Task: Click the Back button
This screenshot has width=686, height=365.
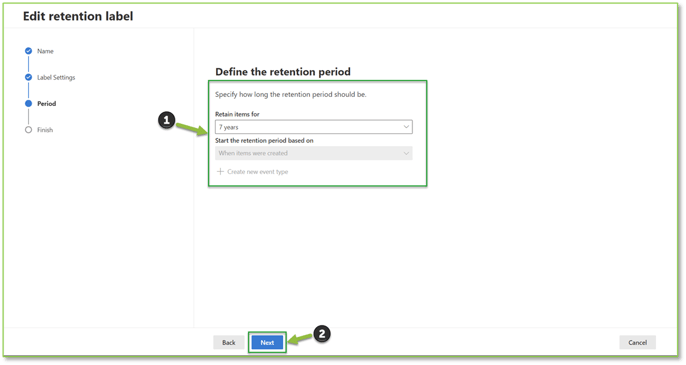Action: pyautogui.click(x=229, y=342)
